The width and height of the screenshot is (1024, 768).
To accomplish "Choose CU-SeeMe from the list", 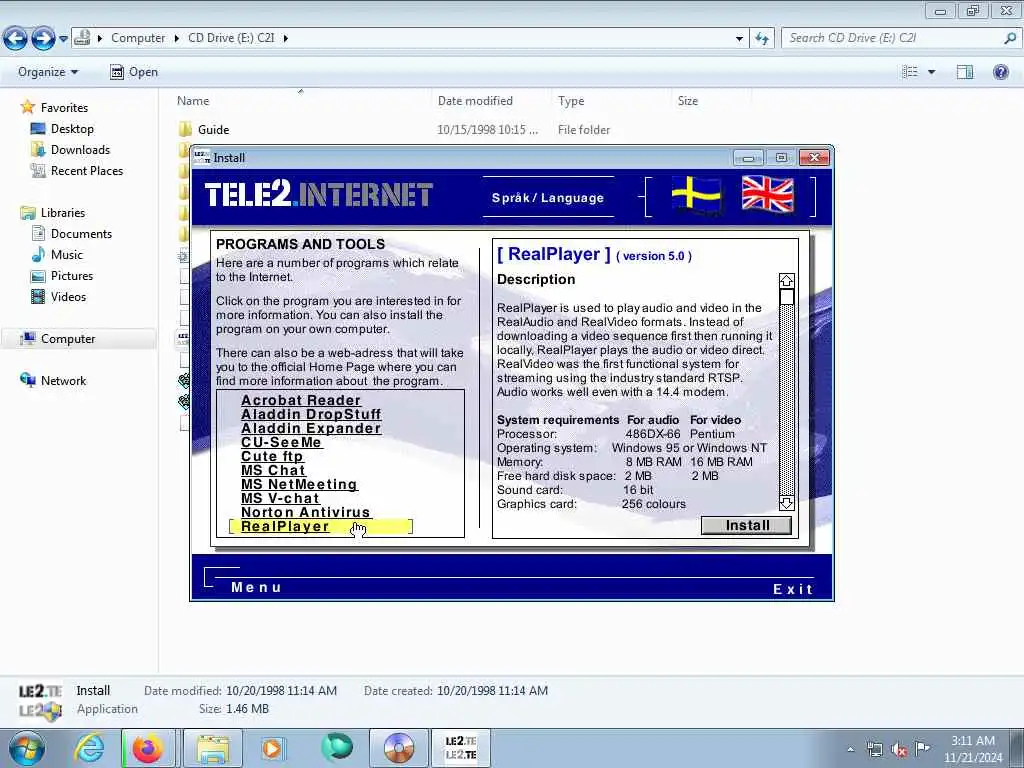I will pyautogui.click(x=281, y=442).
